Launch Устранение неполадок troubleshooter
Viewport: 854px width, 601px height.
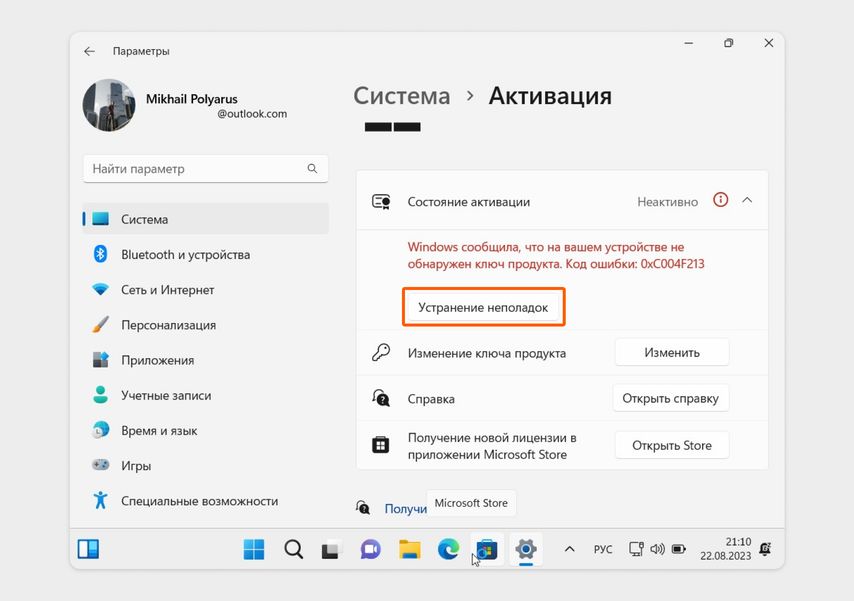(x=483, y=307)
